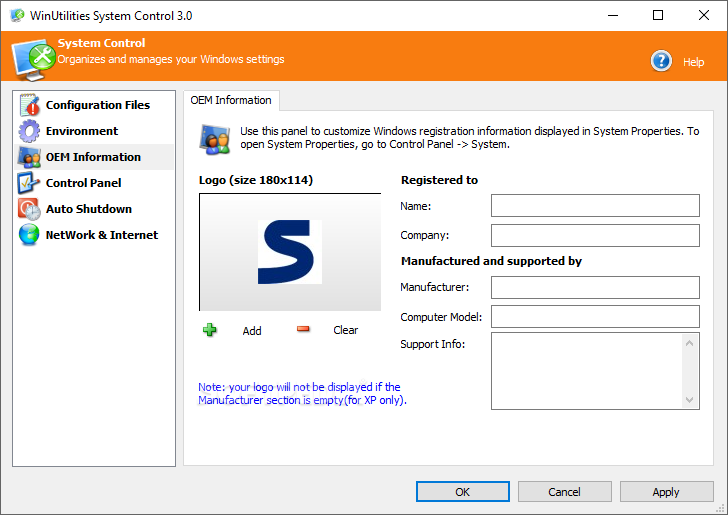Confirm with the OK button
The image size is (728, 515).
pos(462,492)
